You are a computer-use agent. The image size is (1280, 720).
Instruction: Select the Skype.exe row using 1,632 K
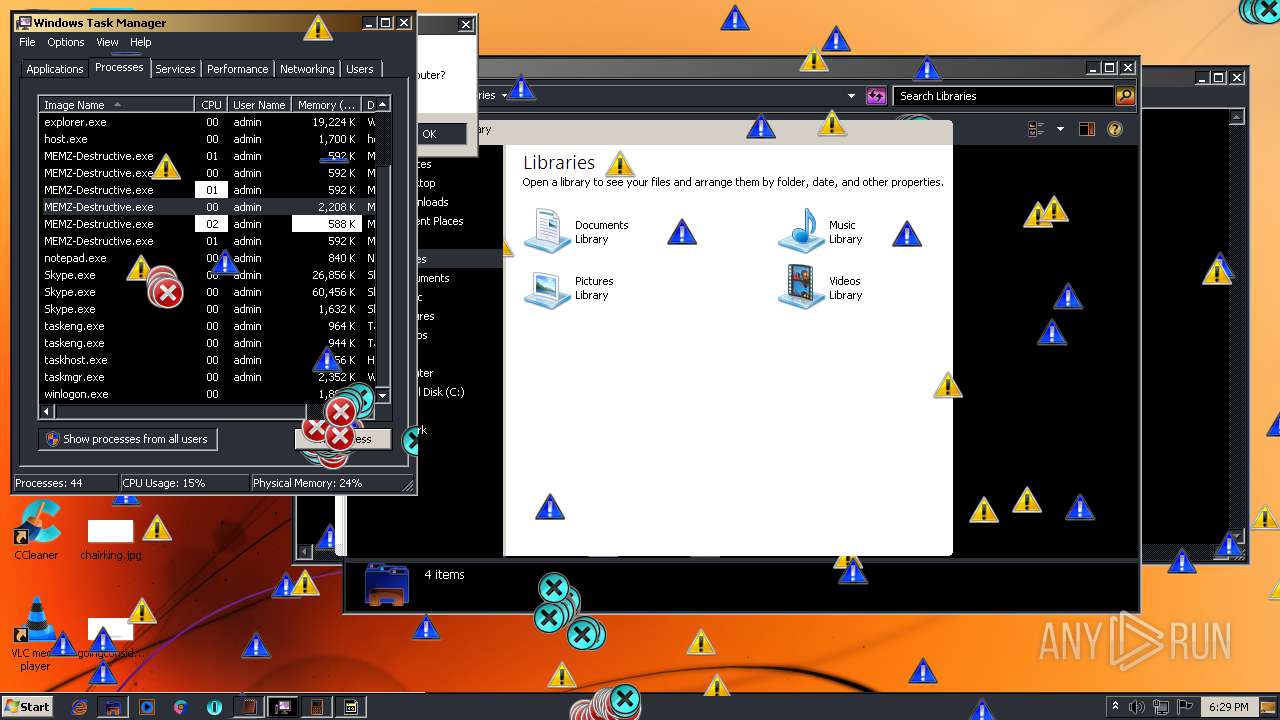coord(207,309)
